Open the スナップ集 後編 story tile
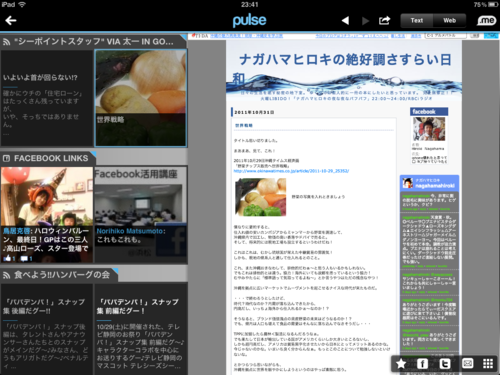 pos(46,329)
